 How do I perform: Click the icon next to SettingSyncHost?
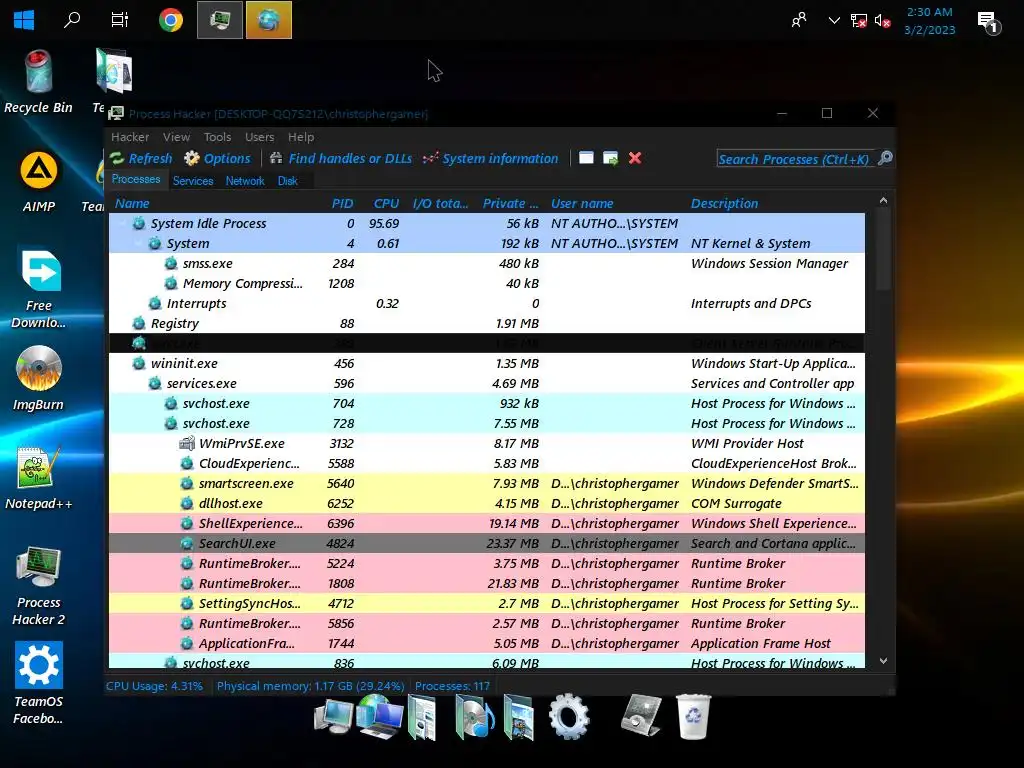(x=187, y=603)
